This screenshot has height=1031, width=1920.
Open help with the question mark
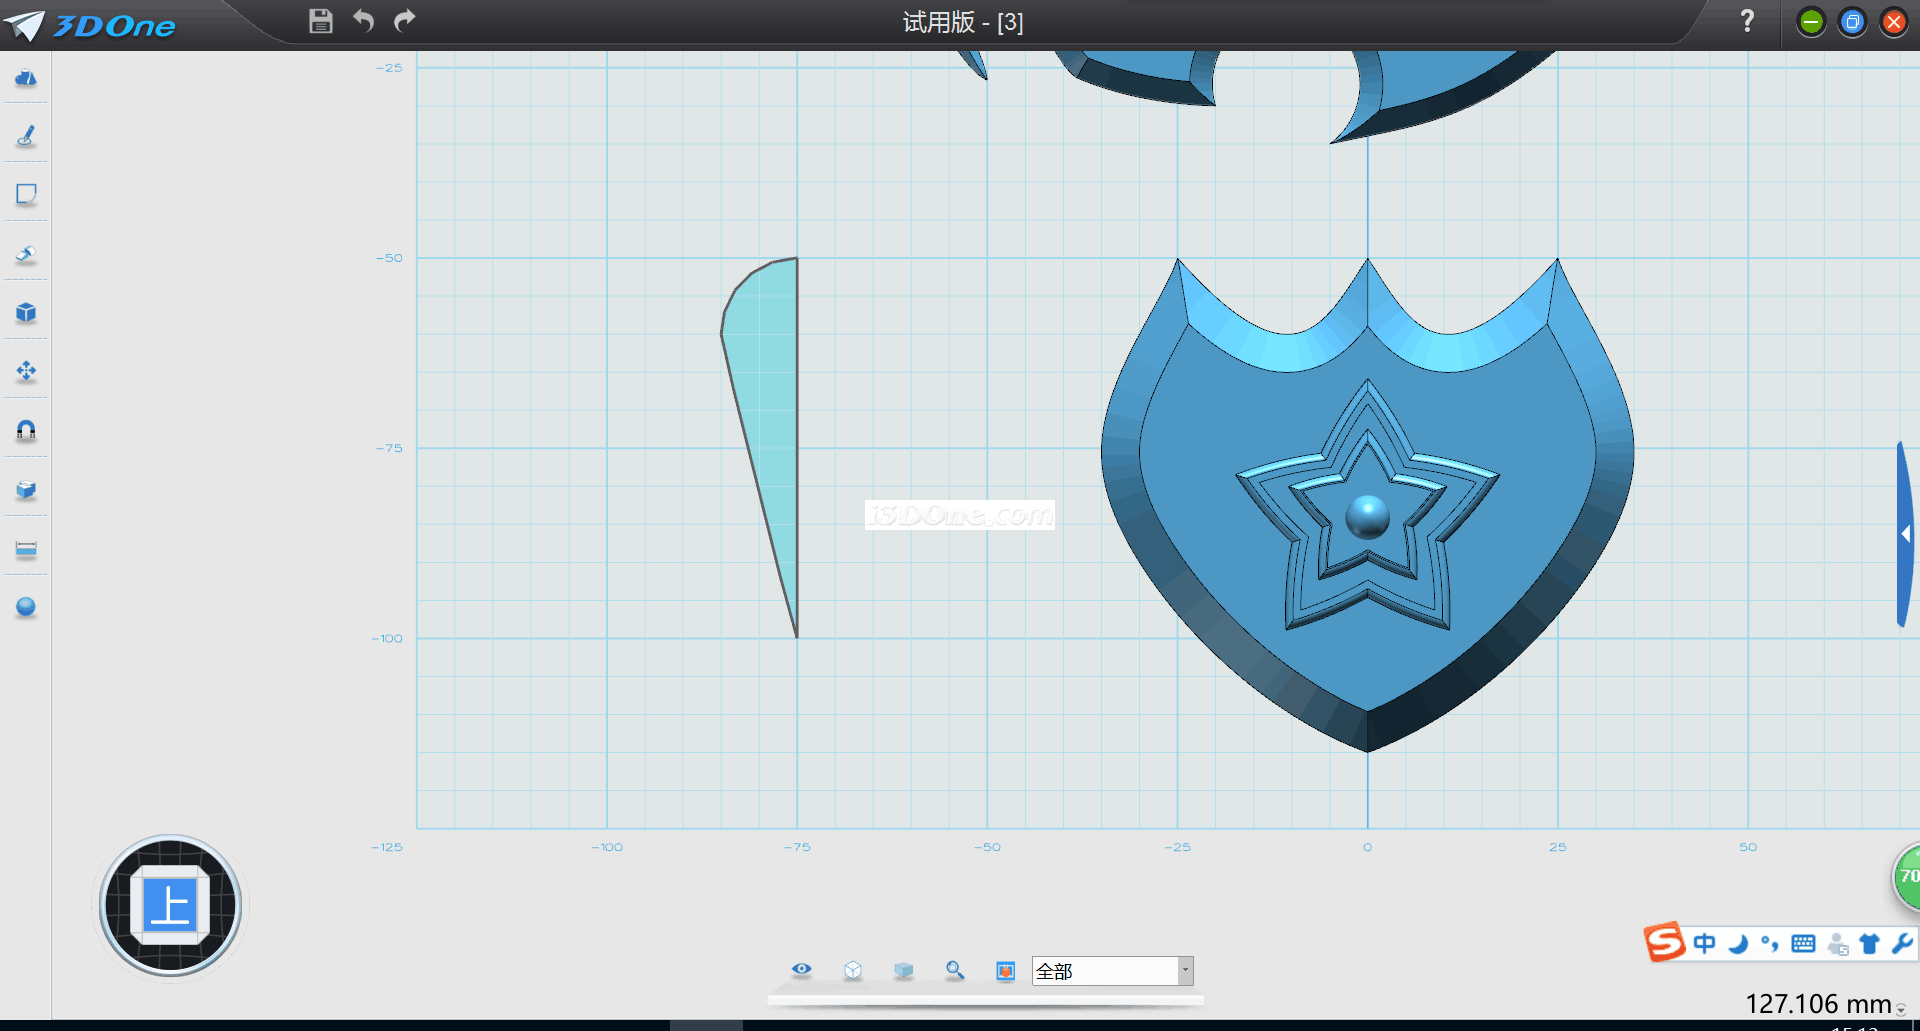coord(1747,21)
